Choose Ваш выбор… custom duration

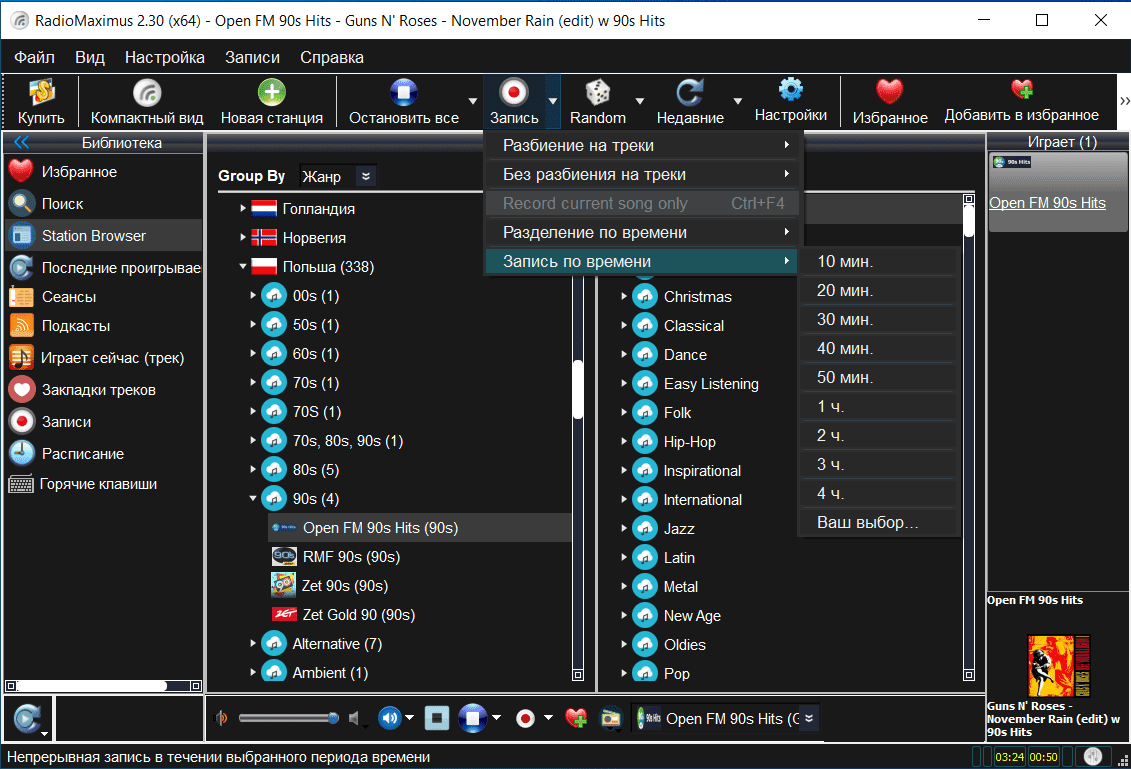click(x=880, y=522)
